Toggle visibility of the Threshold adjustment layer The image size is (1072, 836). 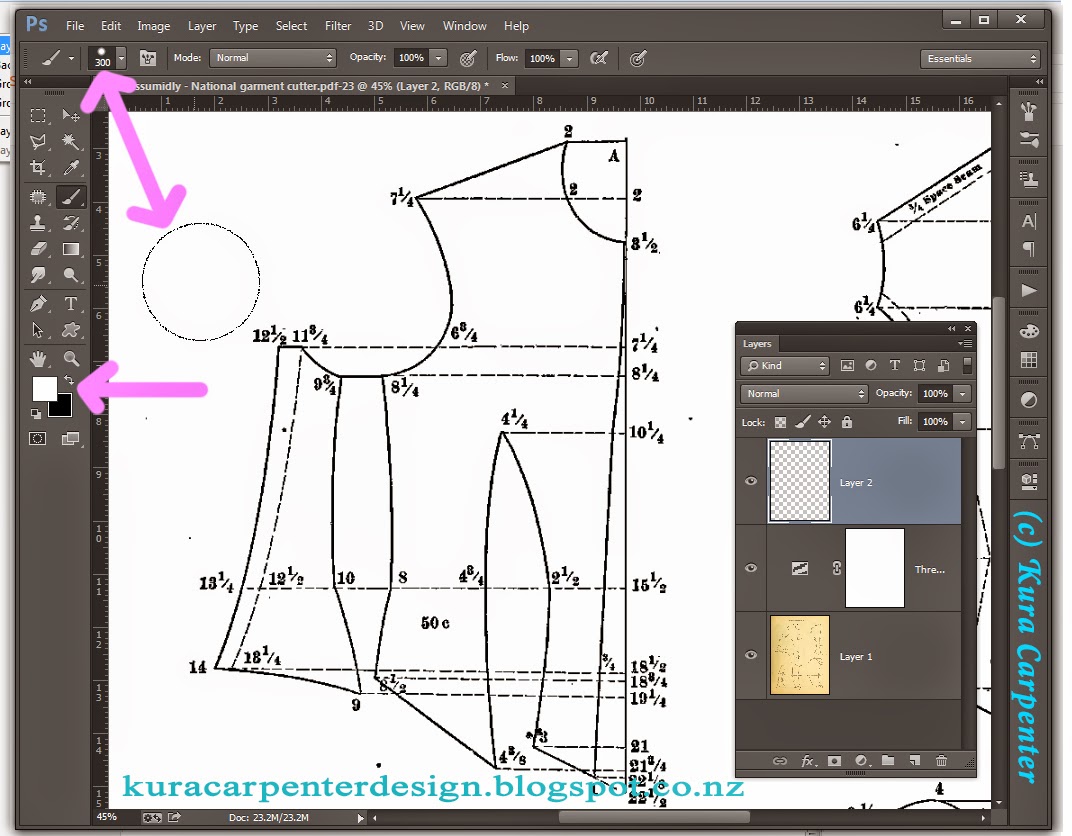pos(750,568)
